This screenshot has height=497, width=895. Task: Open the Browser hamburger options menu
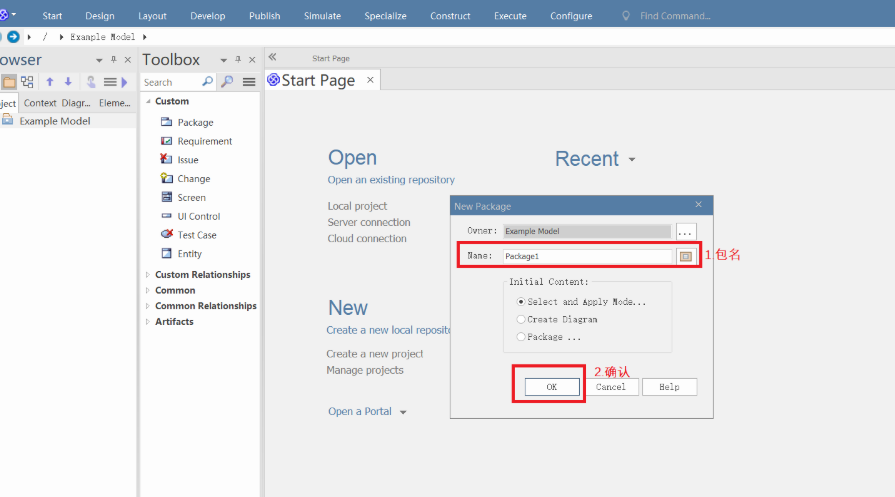[110, 82]
